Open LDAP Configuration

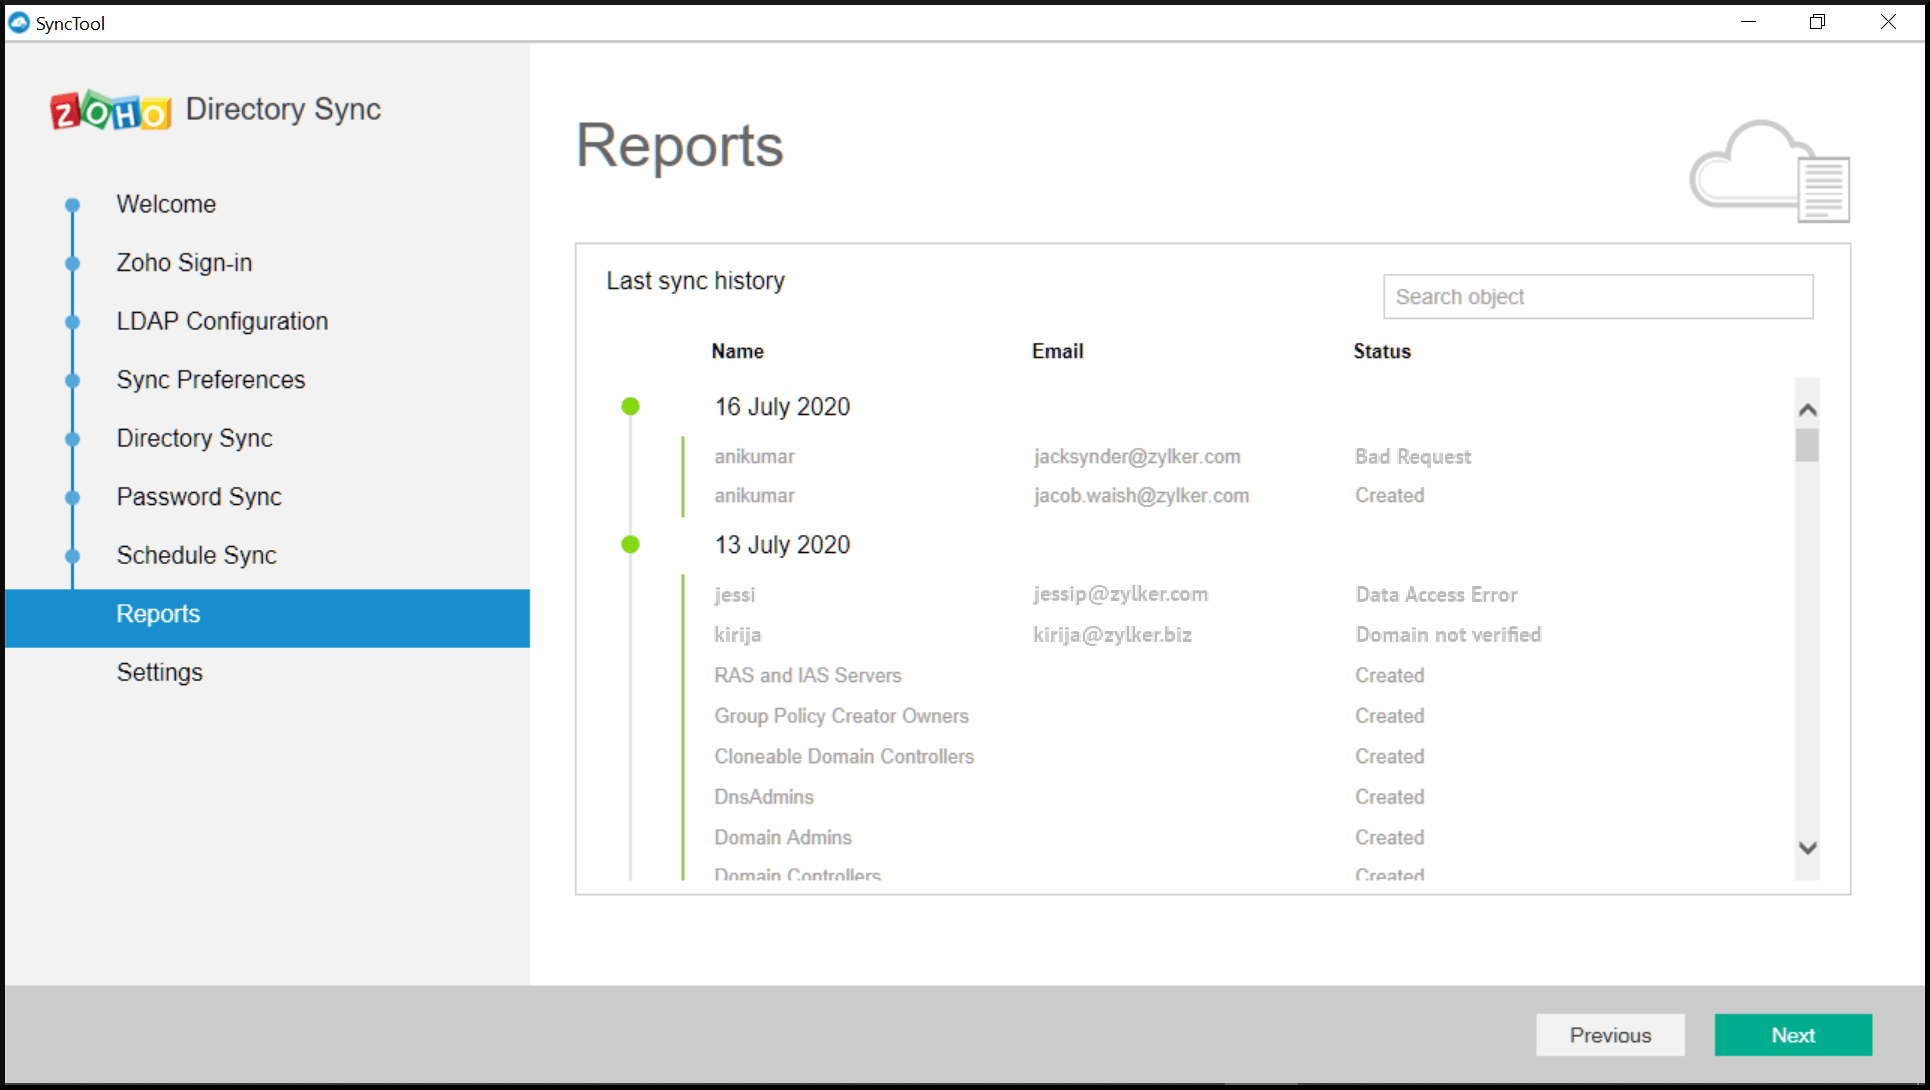[x=221, y=321]
